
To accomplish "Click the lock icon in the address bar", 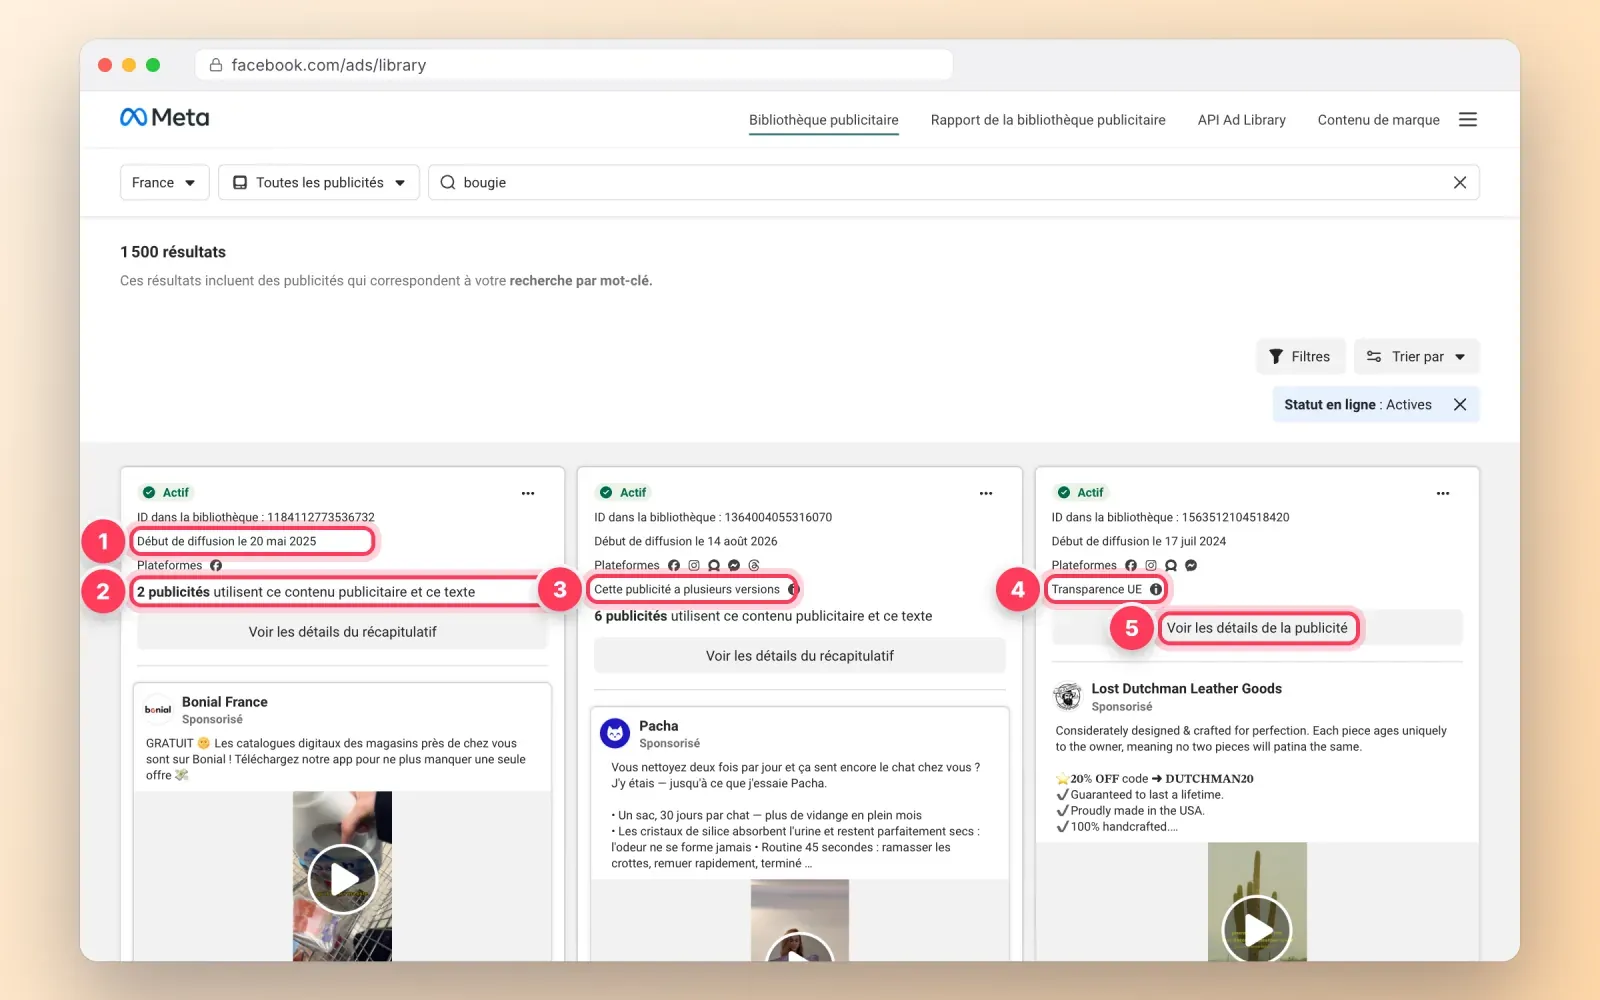I will (215, 65).
